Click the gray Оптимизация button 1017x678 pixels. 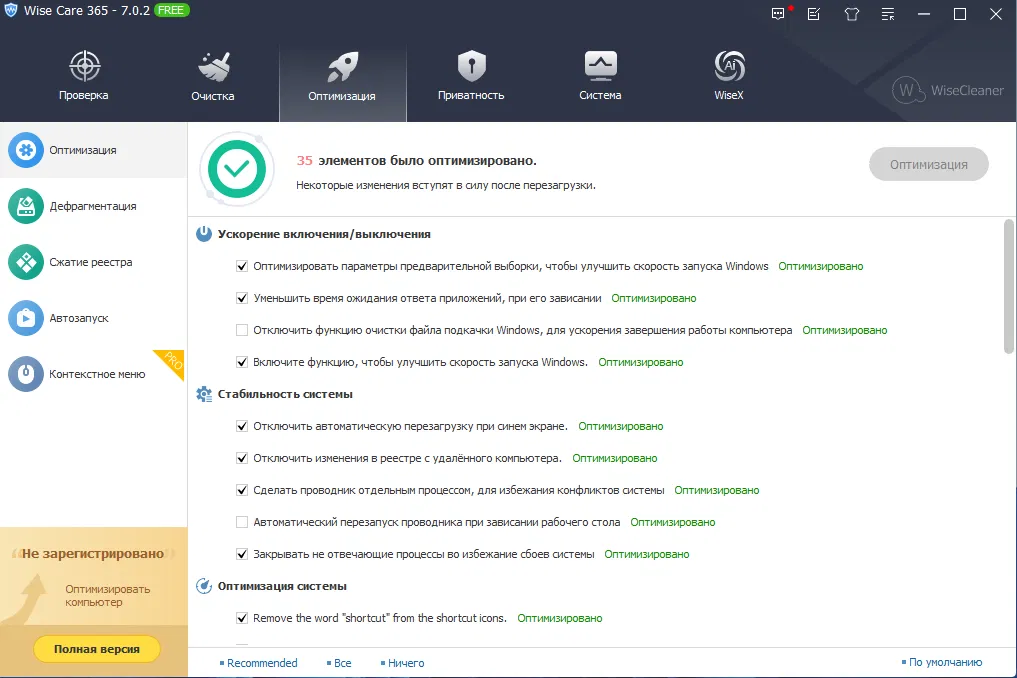tap(928, 165)
